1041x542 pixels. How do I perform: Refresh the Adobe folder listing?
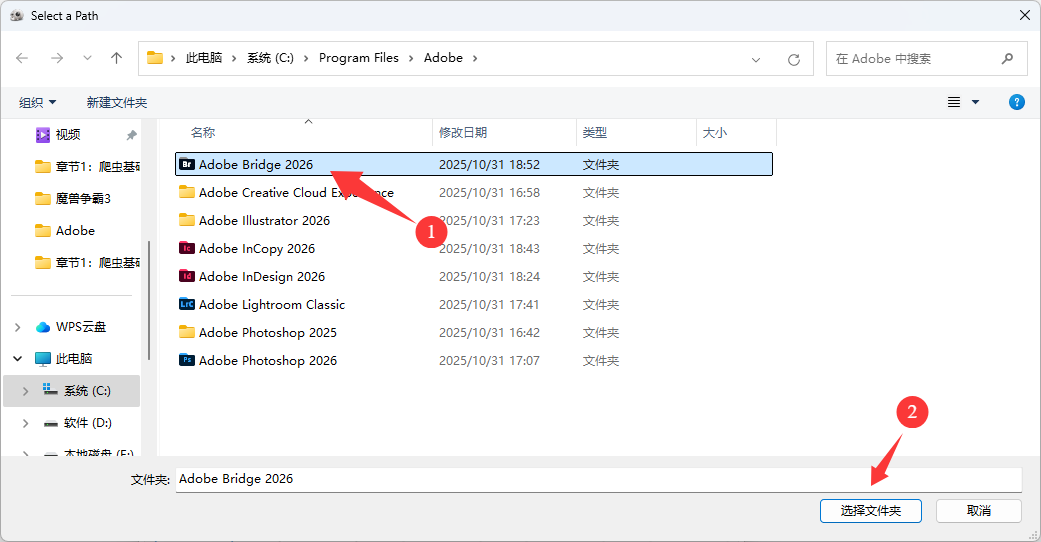(793, 60)
